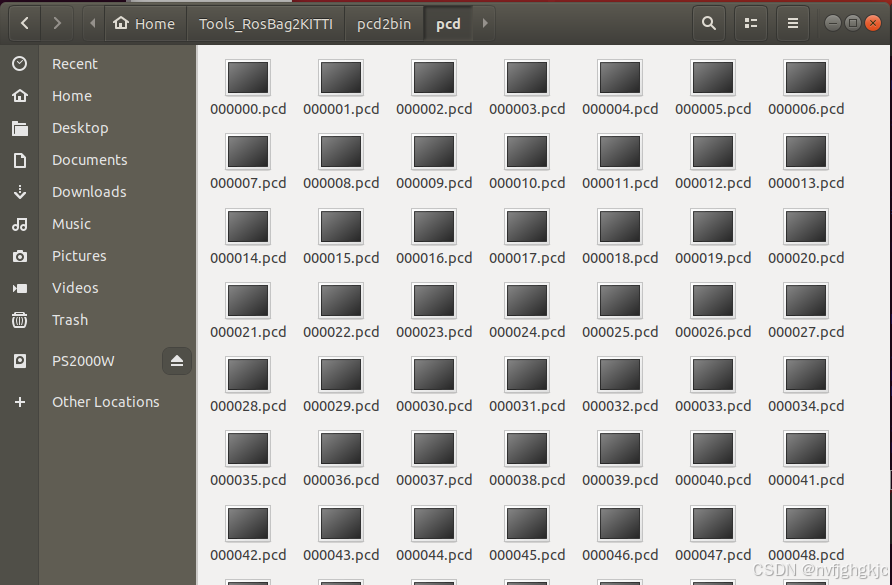Select the 000020.pcd file icon

click(x=806, y=226)
